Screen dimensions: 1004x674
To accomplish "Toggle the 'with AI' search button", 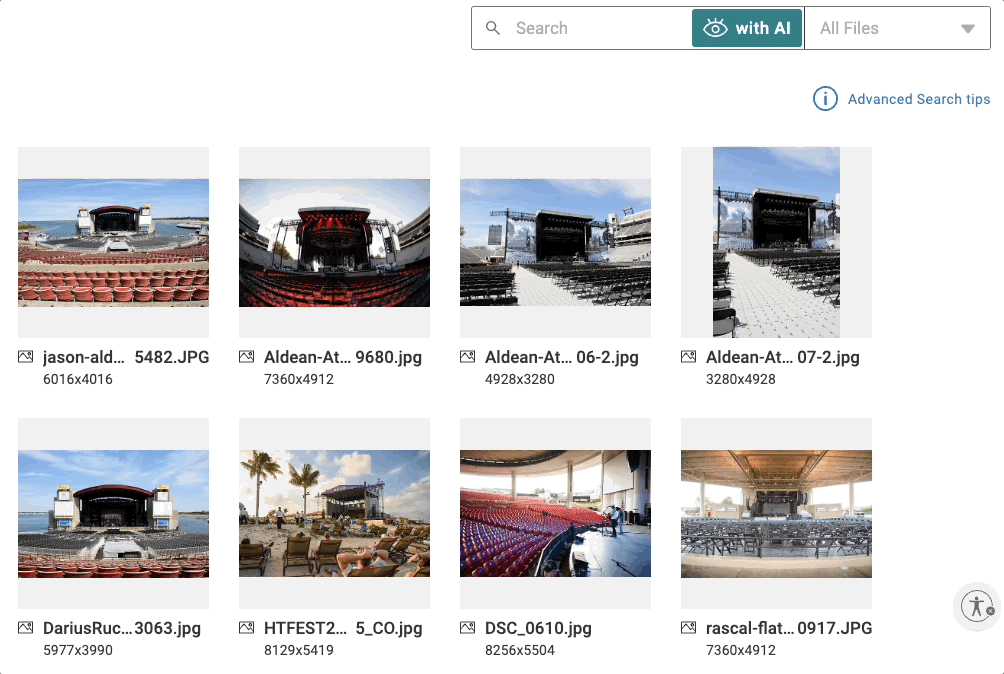I will [747, 28].
